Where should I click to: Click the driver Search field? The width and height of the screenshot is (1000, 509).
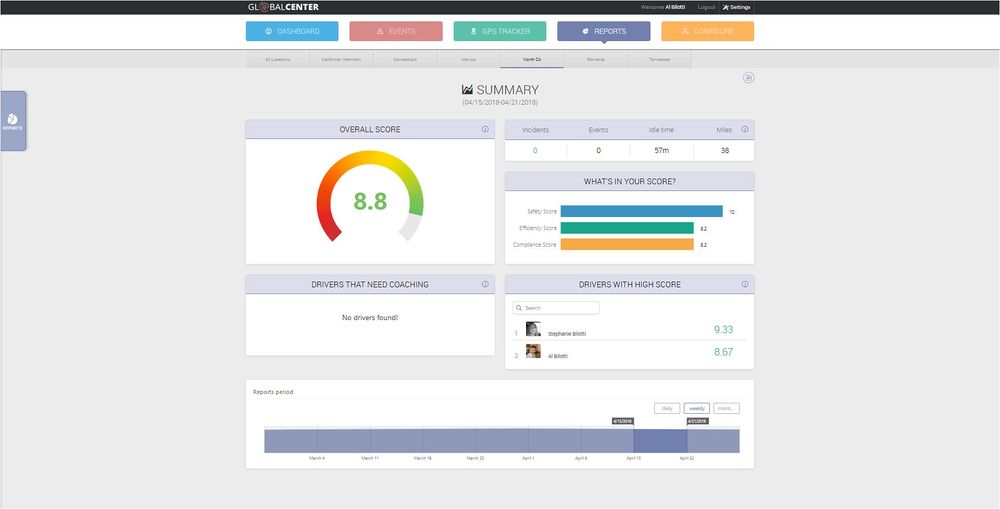pyautogui.click(x=556, y=308)
